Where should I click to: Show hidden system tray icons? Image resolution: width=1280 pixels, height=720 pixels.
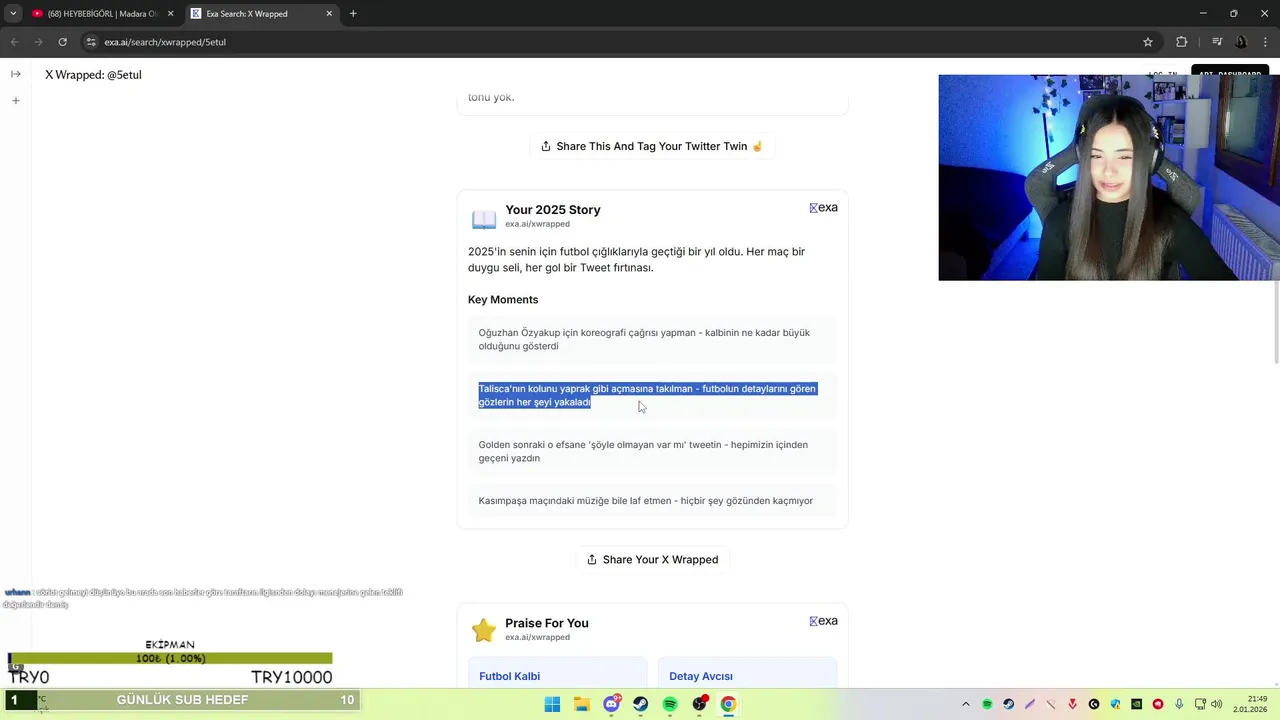coord(965,704)
